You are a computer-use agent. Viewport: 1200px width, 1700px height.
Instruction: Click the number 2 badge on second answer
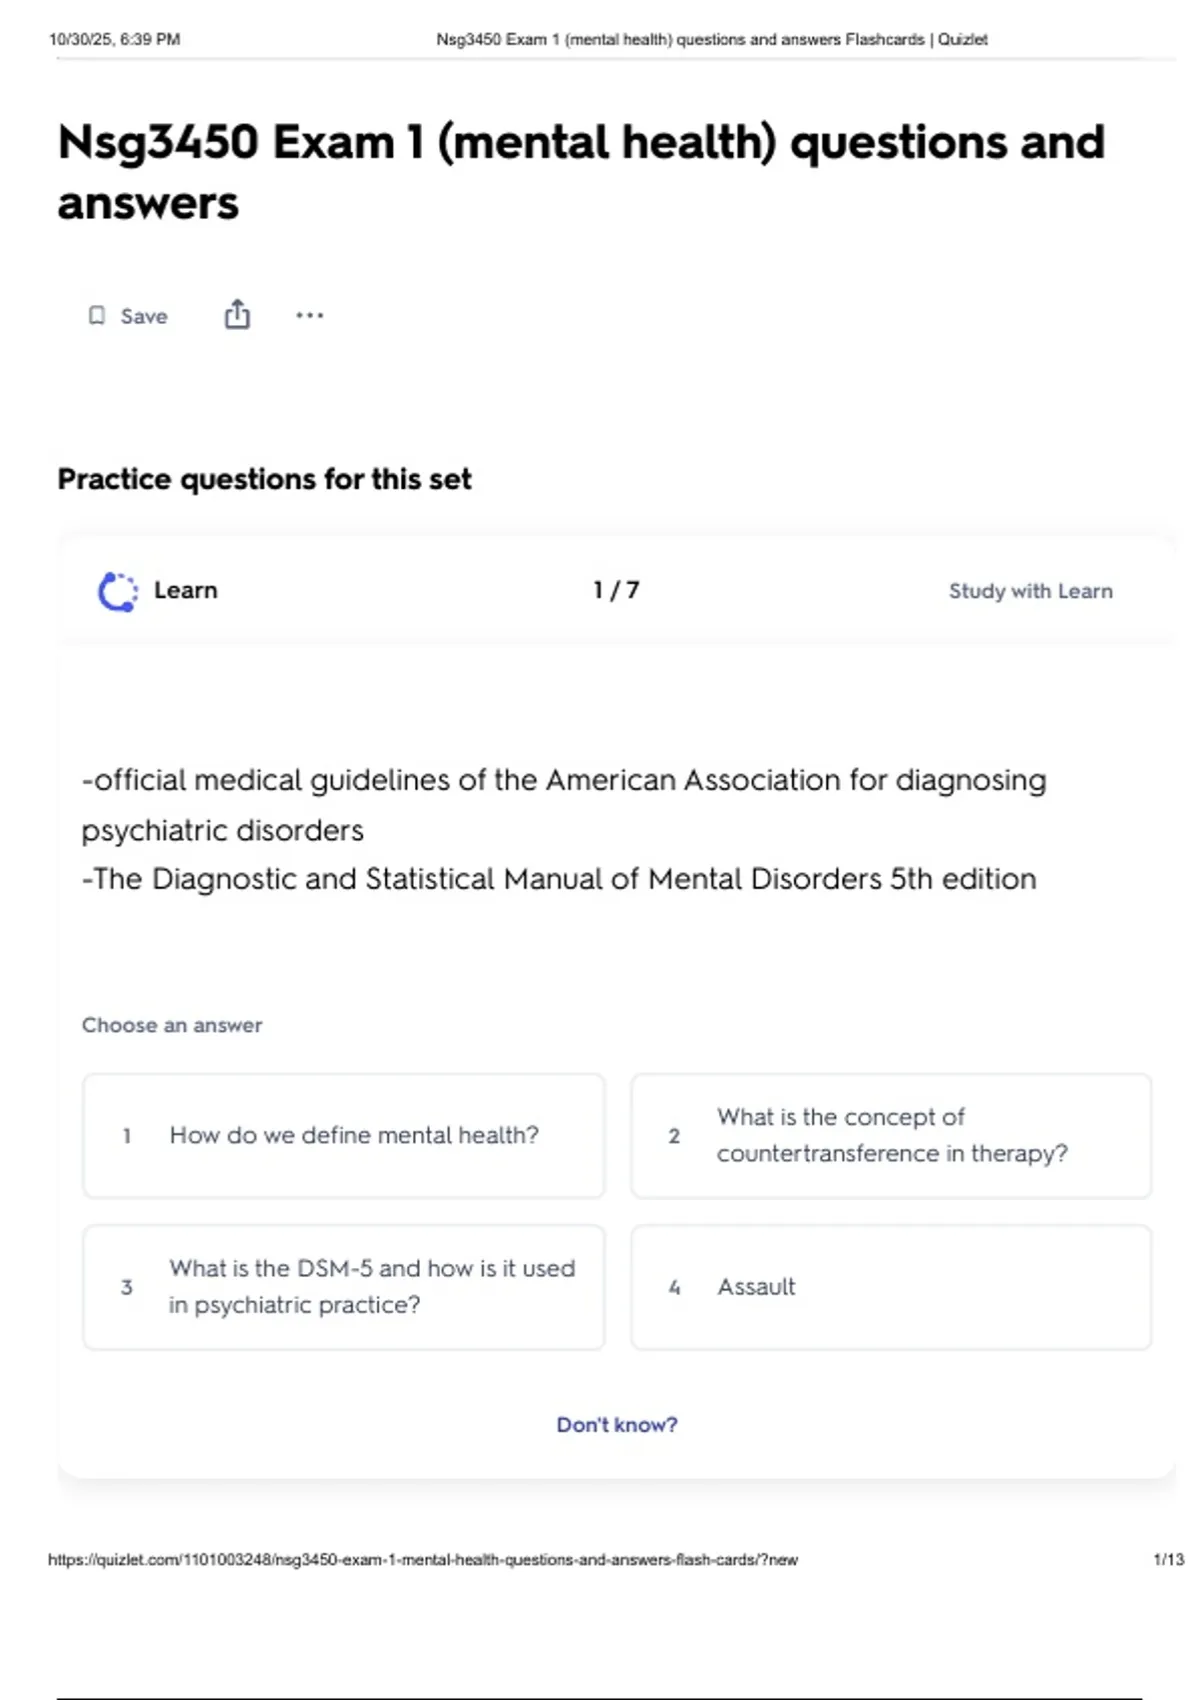click(674, 1136)
